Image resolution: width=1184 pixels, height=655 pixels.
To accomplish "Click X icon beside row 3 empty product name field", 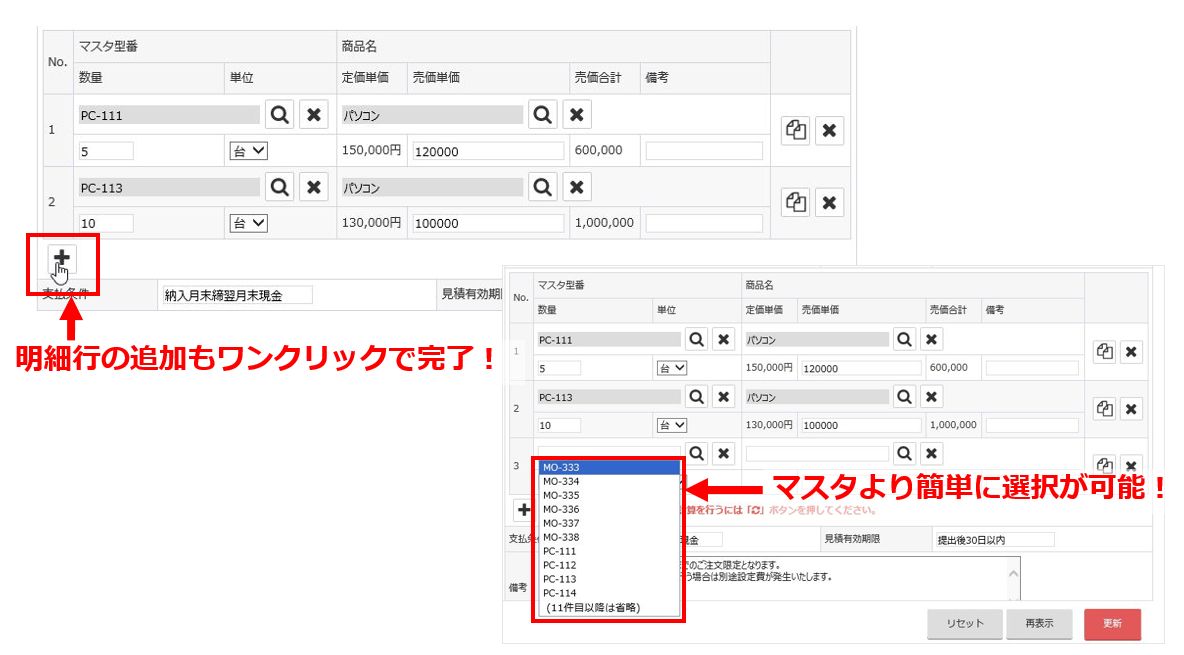I will pos(931,453).
